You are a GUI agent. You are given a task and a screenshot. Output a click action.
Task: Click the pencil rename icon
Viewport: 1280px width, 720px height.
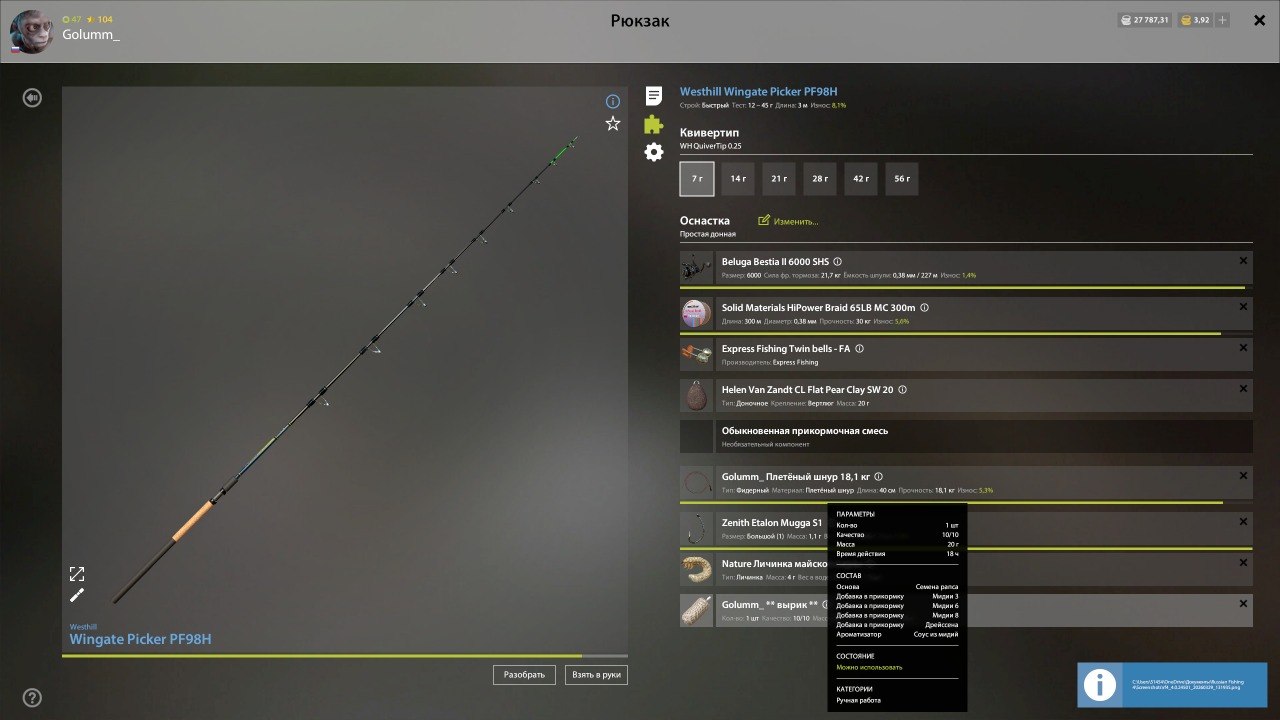(x=77, y=595)
